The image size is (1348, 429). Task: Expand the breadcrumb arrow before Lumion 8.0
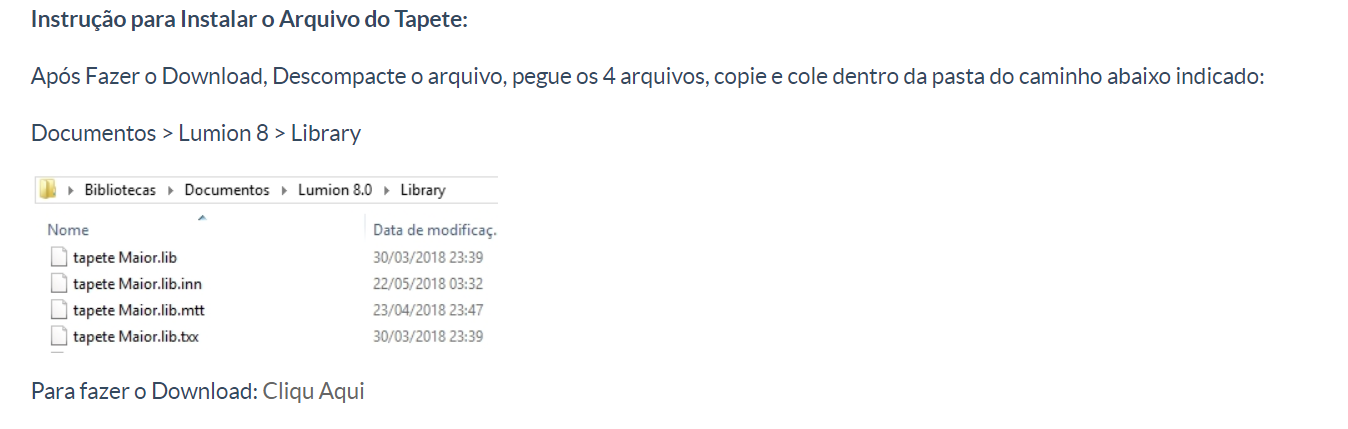pyautogui.click(x=285, y=190)
